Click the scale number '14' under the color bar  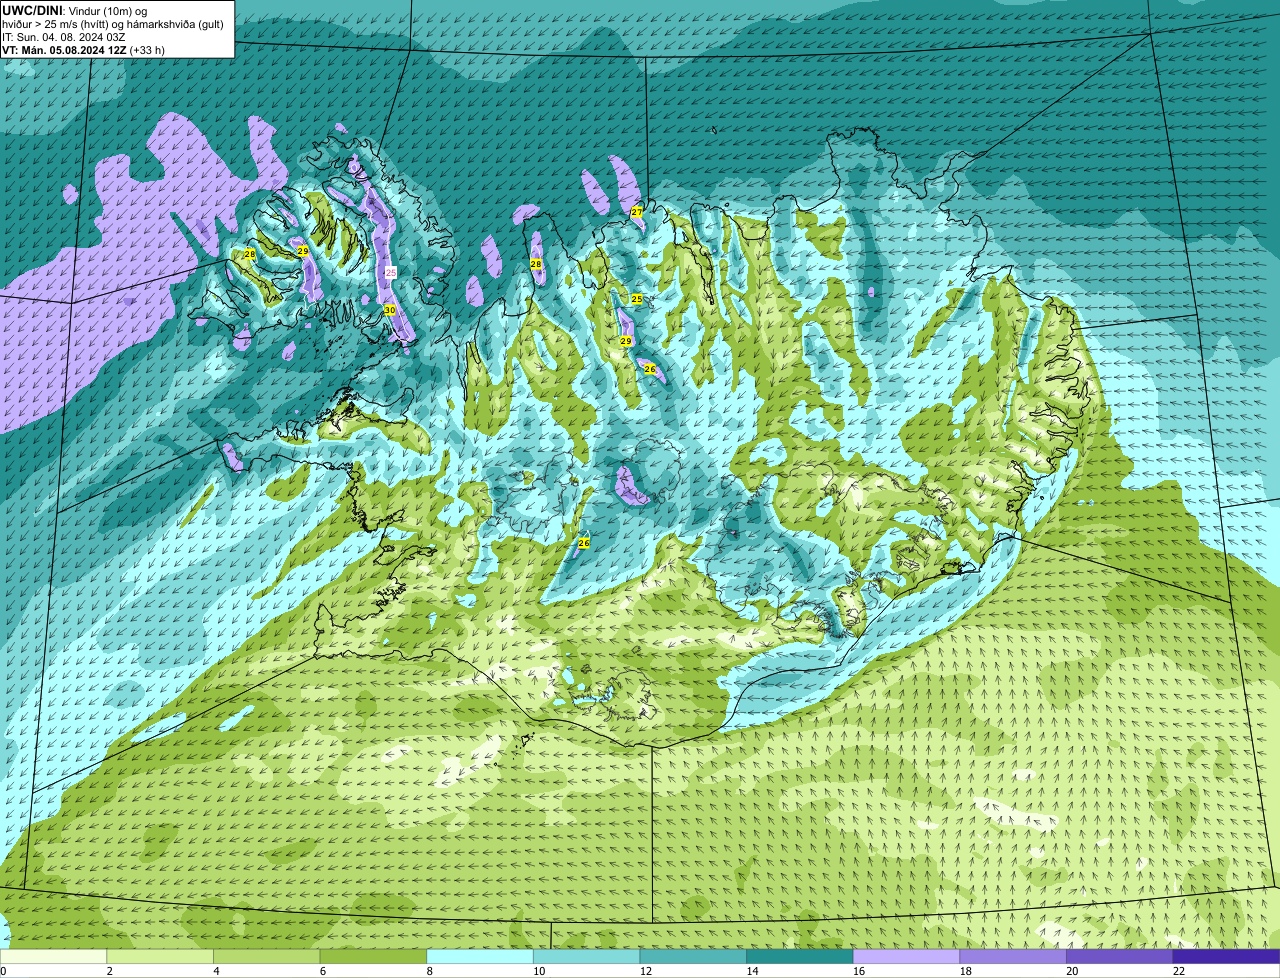[752, 971]
